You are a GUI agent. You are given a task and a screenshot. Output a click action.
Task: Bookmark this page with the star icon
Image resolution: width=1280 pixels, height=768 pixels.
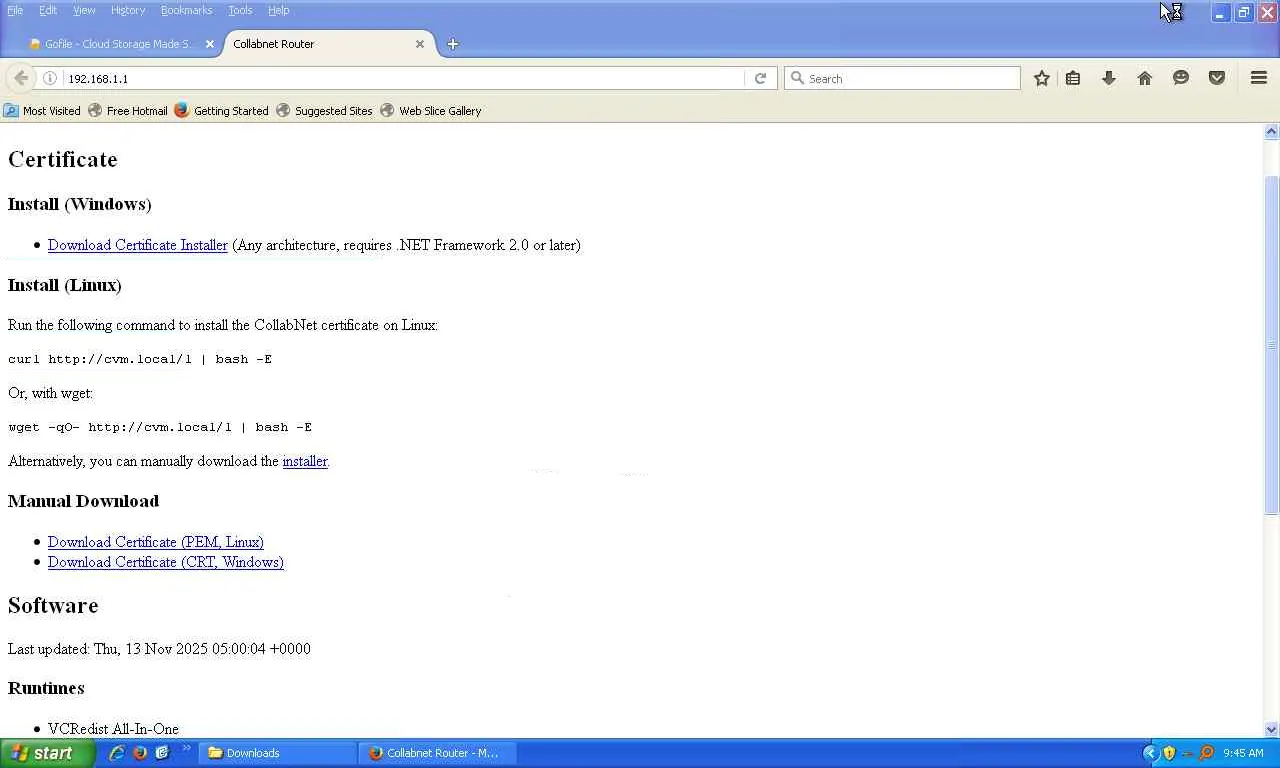(1042, 78)
